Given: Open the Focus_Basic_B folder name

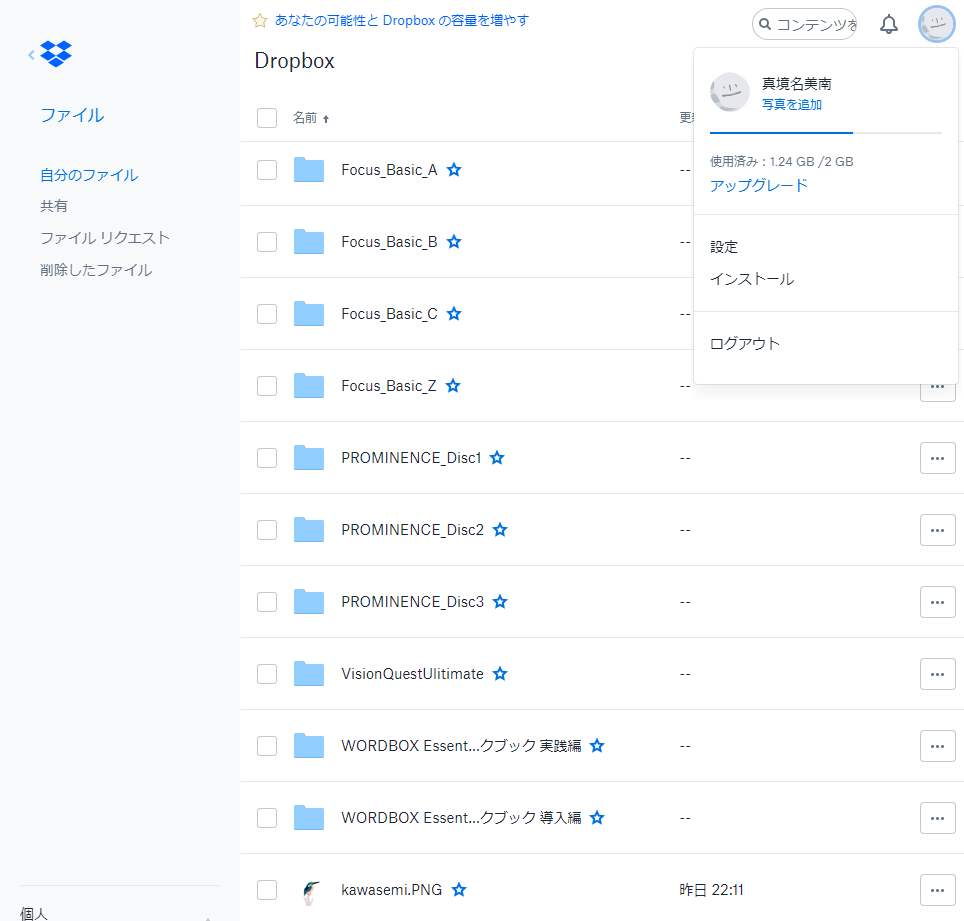Looking at the screenshot, I should 389,242.
